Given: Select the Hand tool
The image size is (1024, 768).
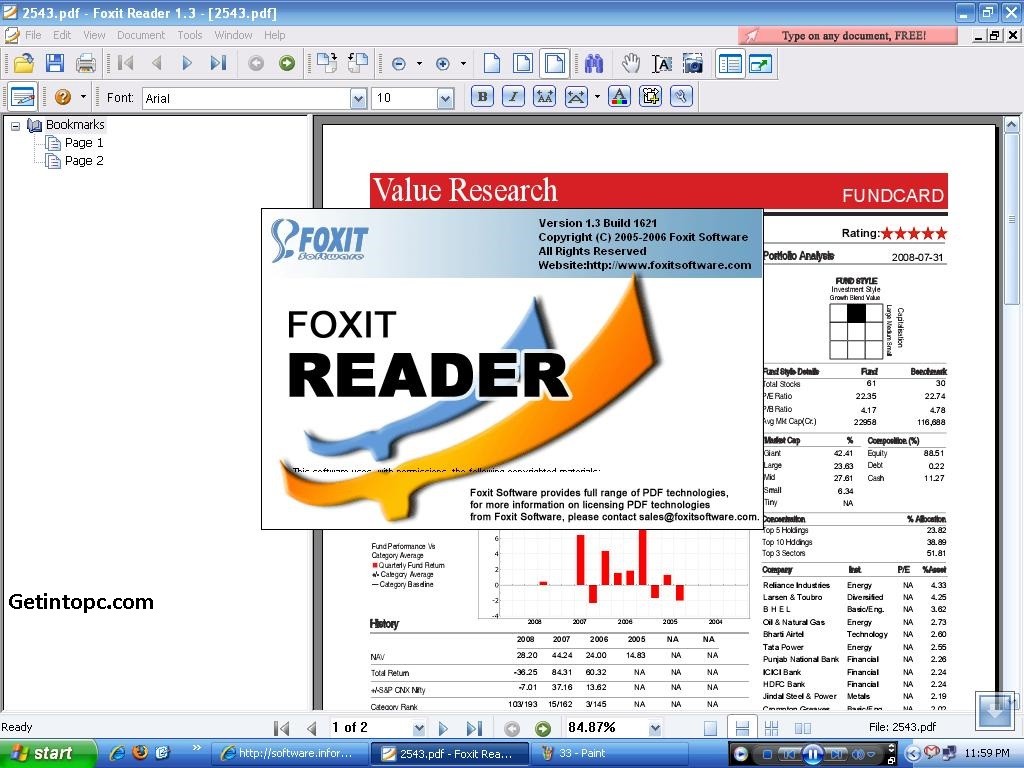Looking at the screenshot, I should tap(630, 63).
